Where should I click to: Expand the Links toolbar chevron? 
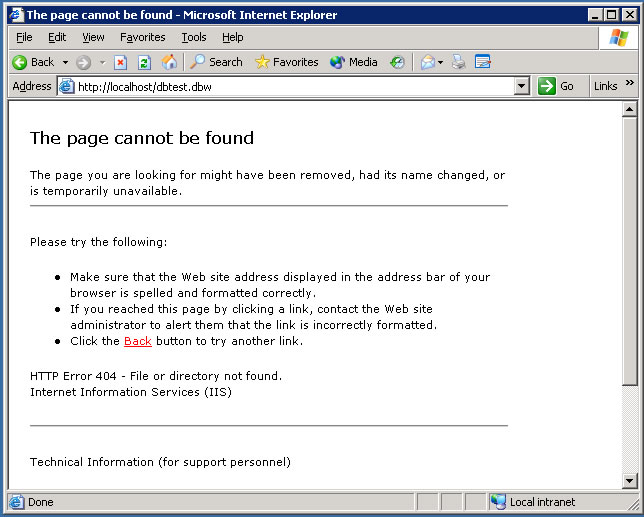630,84
